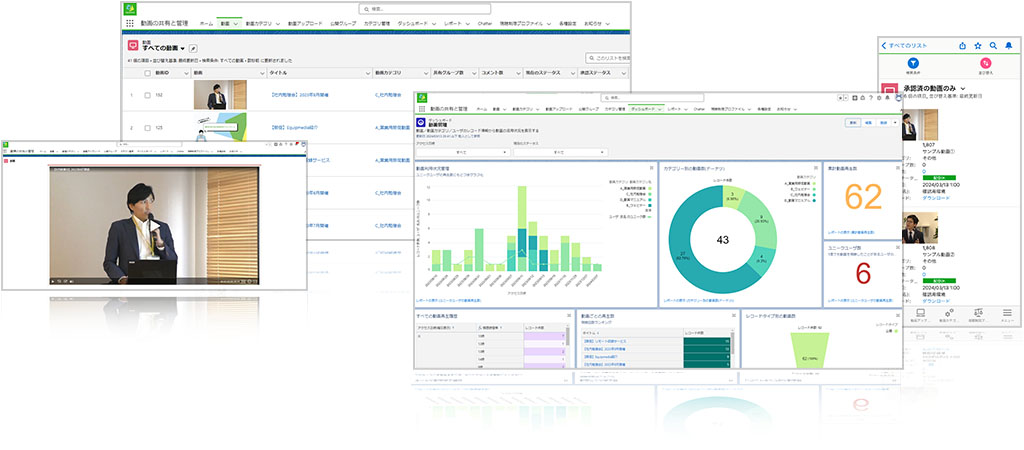Click the light green donut segment labeled 3

pos(733,195)
